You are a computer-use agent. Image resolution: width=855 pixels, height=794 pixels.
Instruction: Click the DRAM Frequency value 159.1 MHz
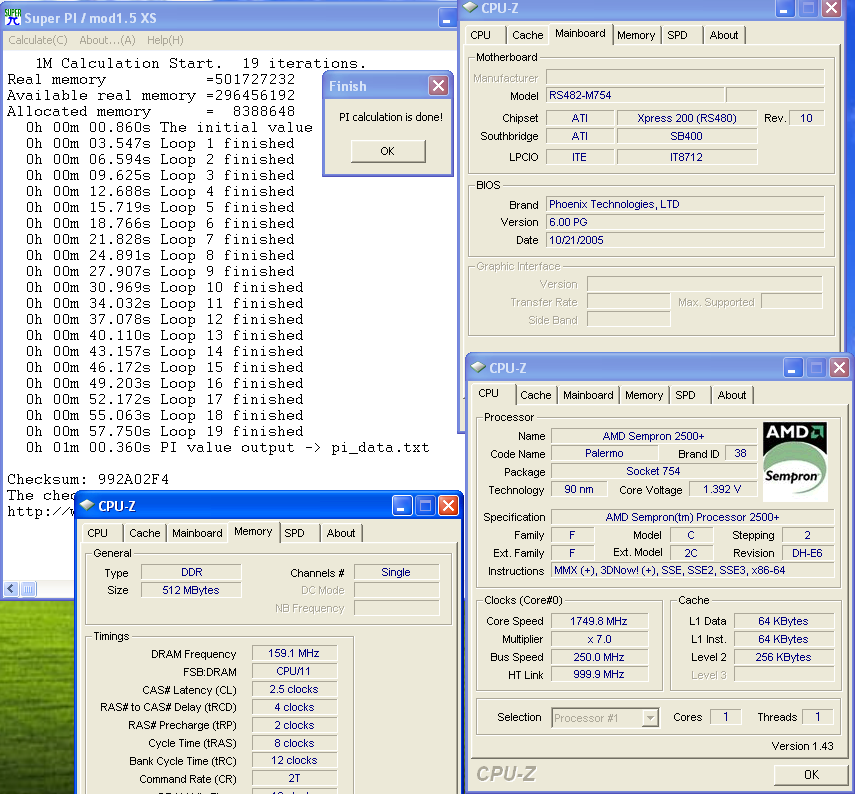(x=294, y=653)
